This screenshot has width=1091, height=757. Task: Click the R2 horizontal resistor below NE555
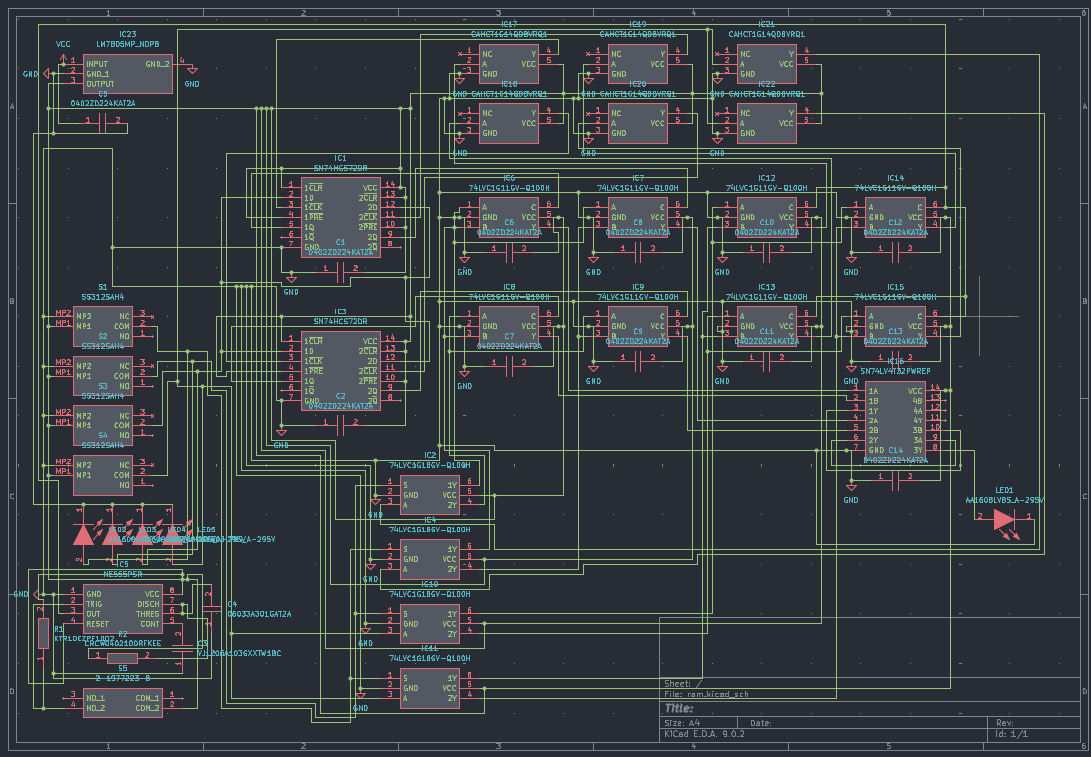click(x=123, y=657)
